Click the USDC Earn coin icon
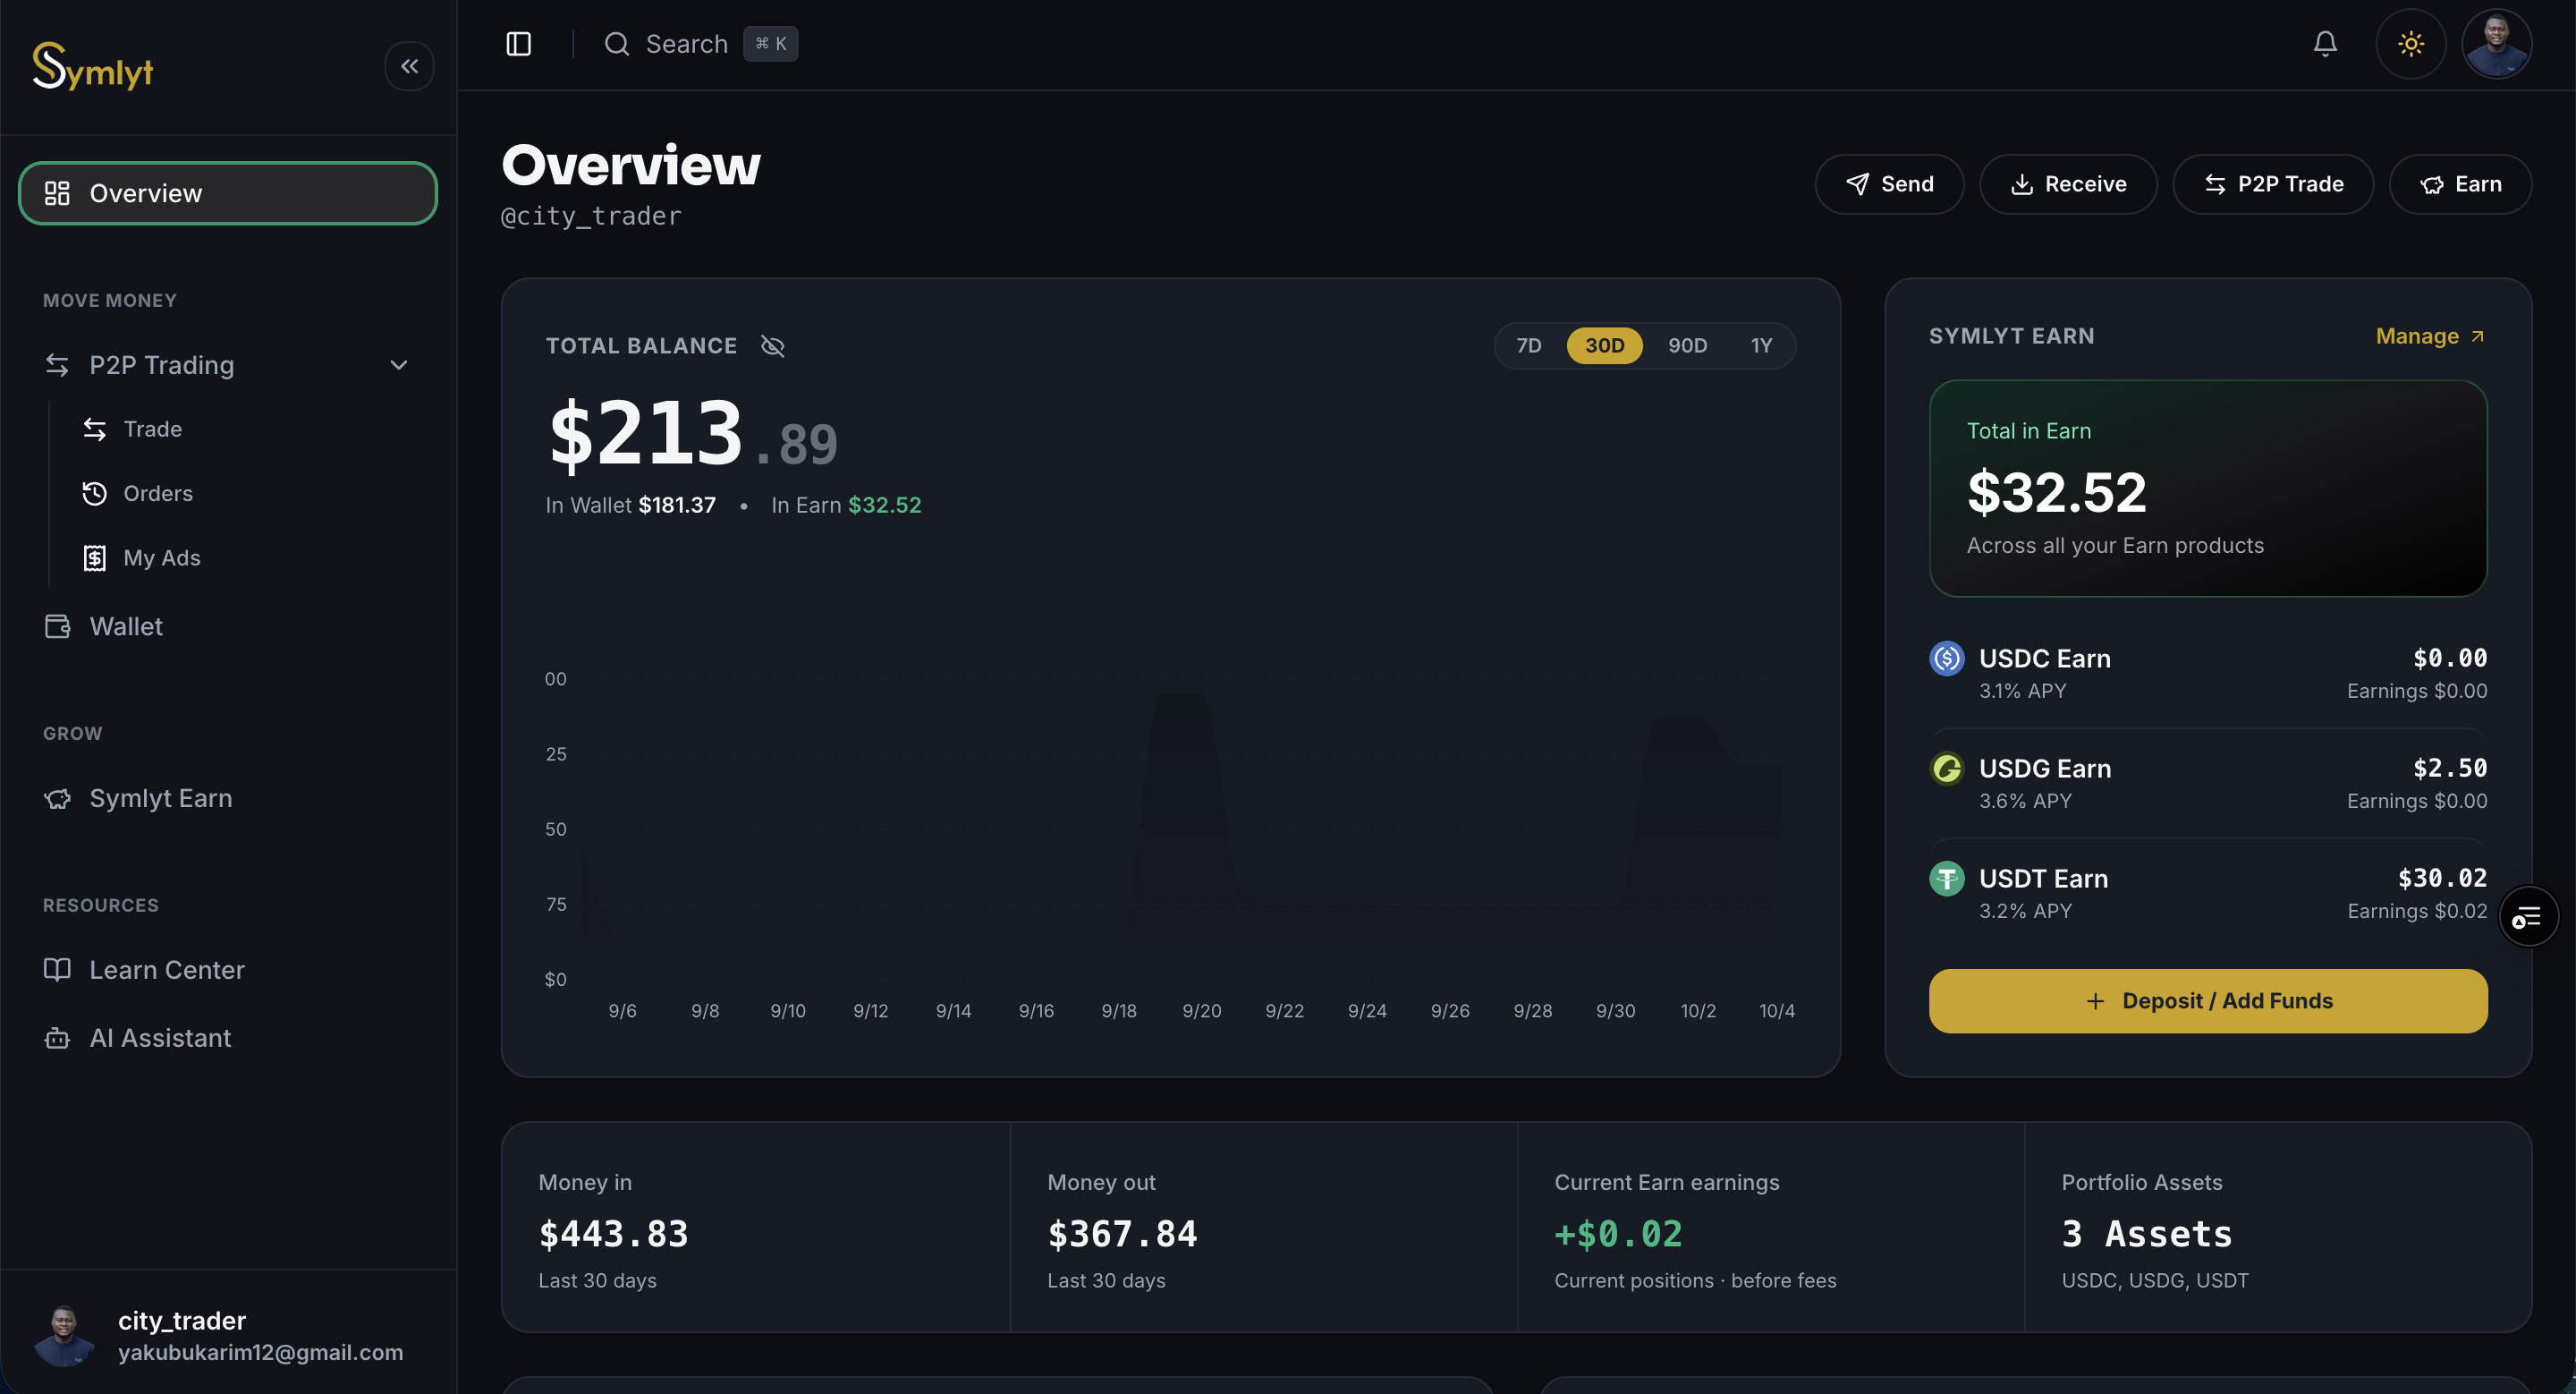This screenshot has height=1394, width=2576. (x=1946, y=658)
